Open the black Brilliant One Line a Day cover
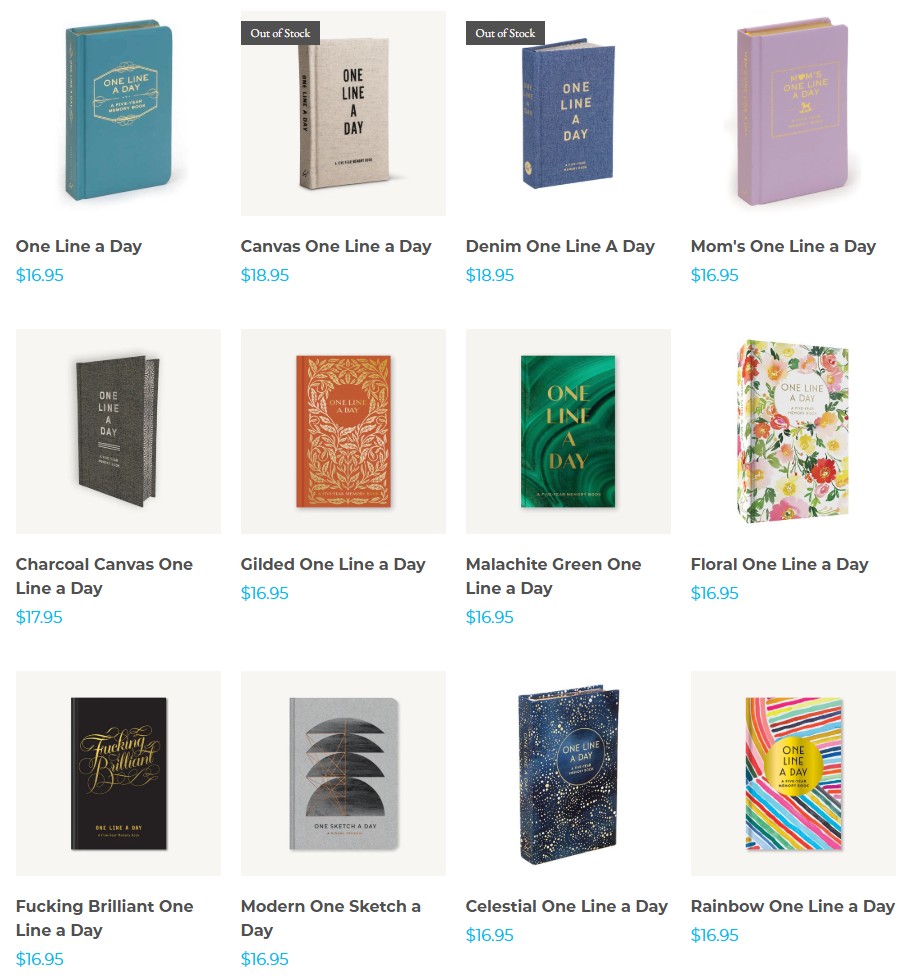This screenshot has height=977, width=915. pyautogui.click(x=118, y=773)
